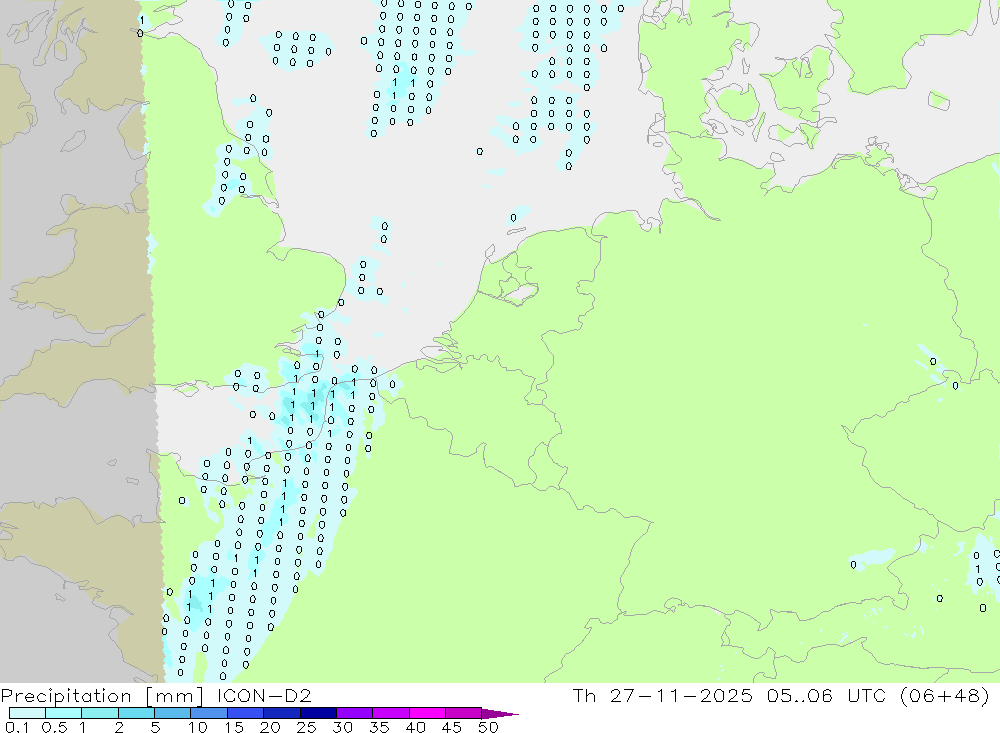The height and width of the screenshot is (733, 1000).
Task: Click the 'Precipitation [mm]' title text
Action: click(102, 696)
